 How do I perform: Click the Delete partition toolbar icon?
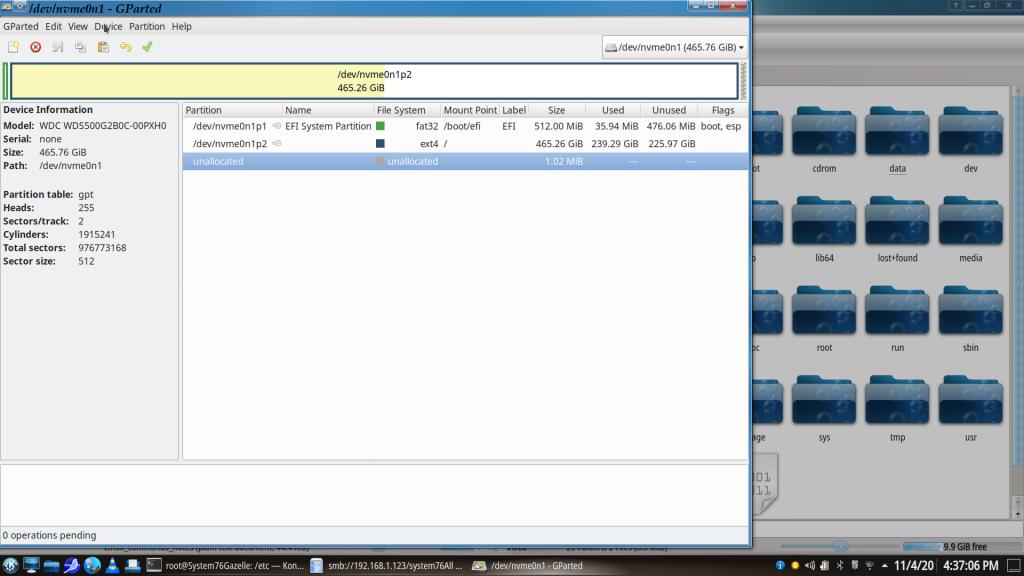(x=36, y=47)
